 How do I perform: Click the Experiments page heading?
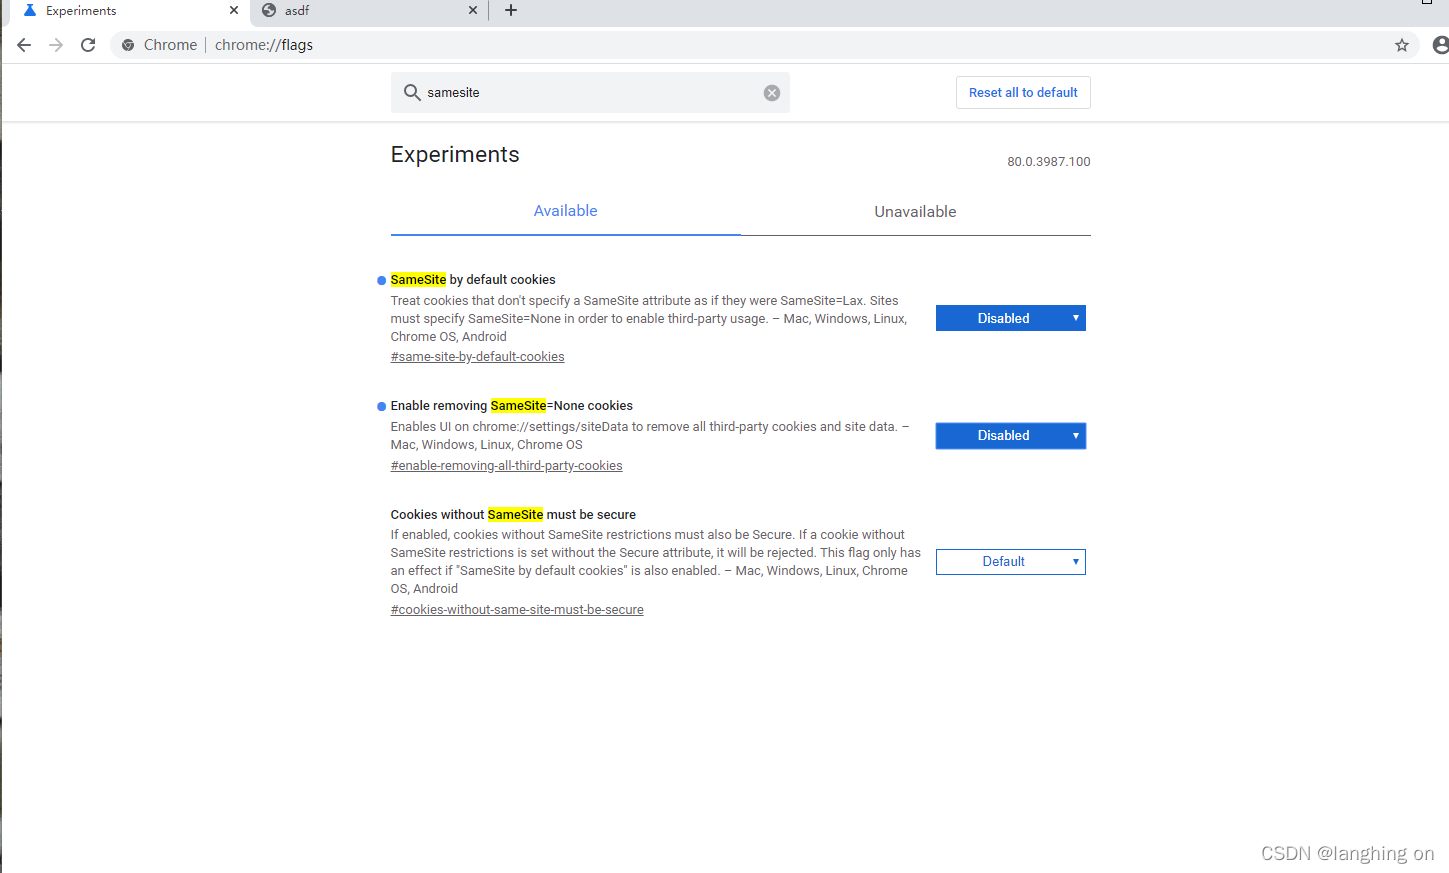click(x=455, y=155)
